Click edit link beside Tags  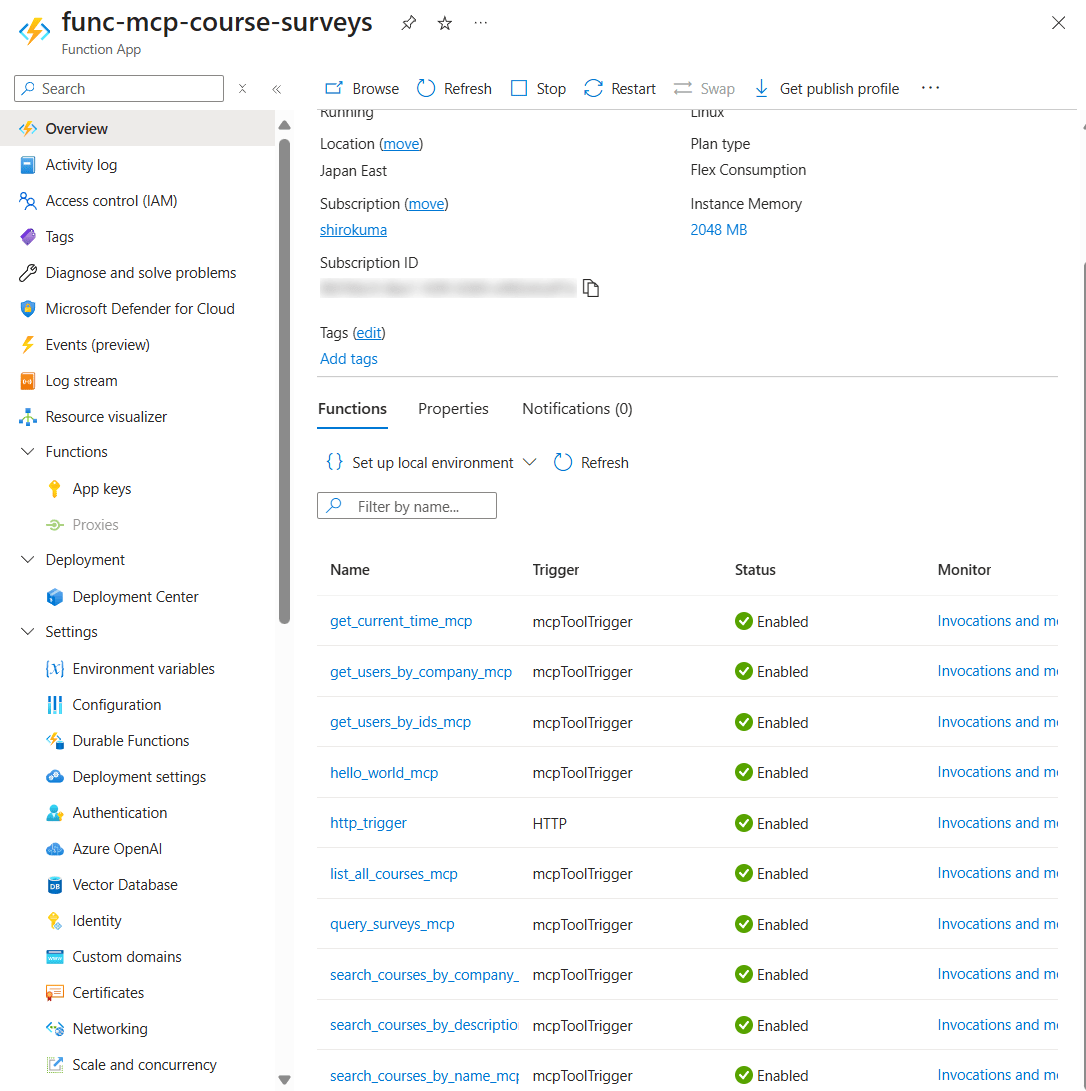click(x=369, y=333)
